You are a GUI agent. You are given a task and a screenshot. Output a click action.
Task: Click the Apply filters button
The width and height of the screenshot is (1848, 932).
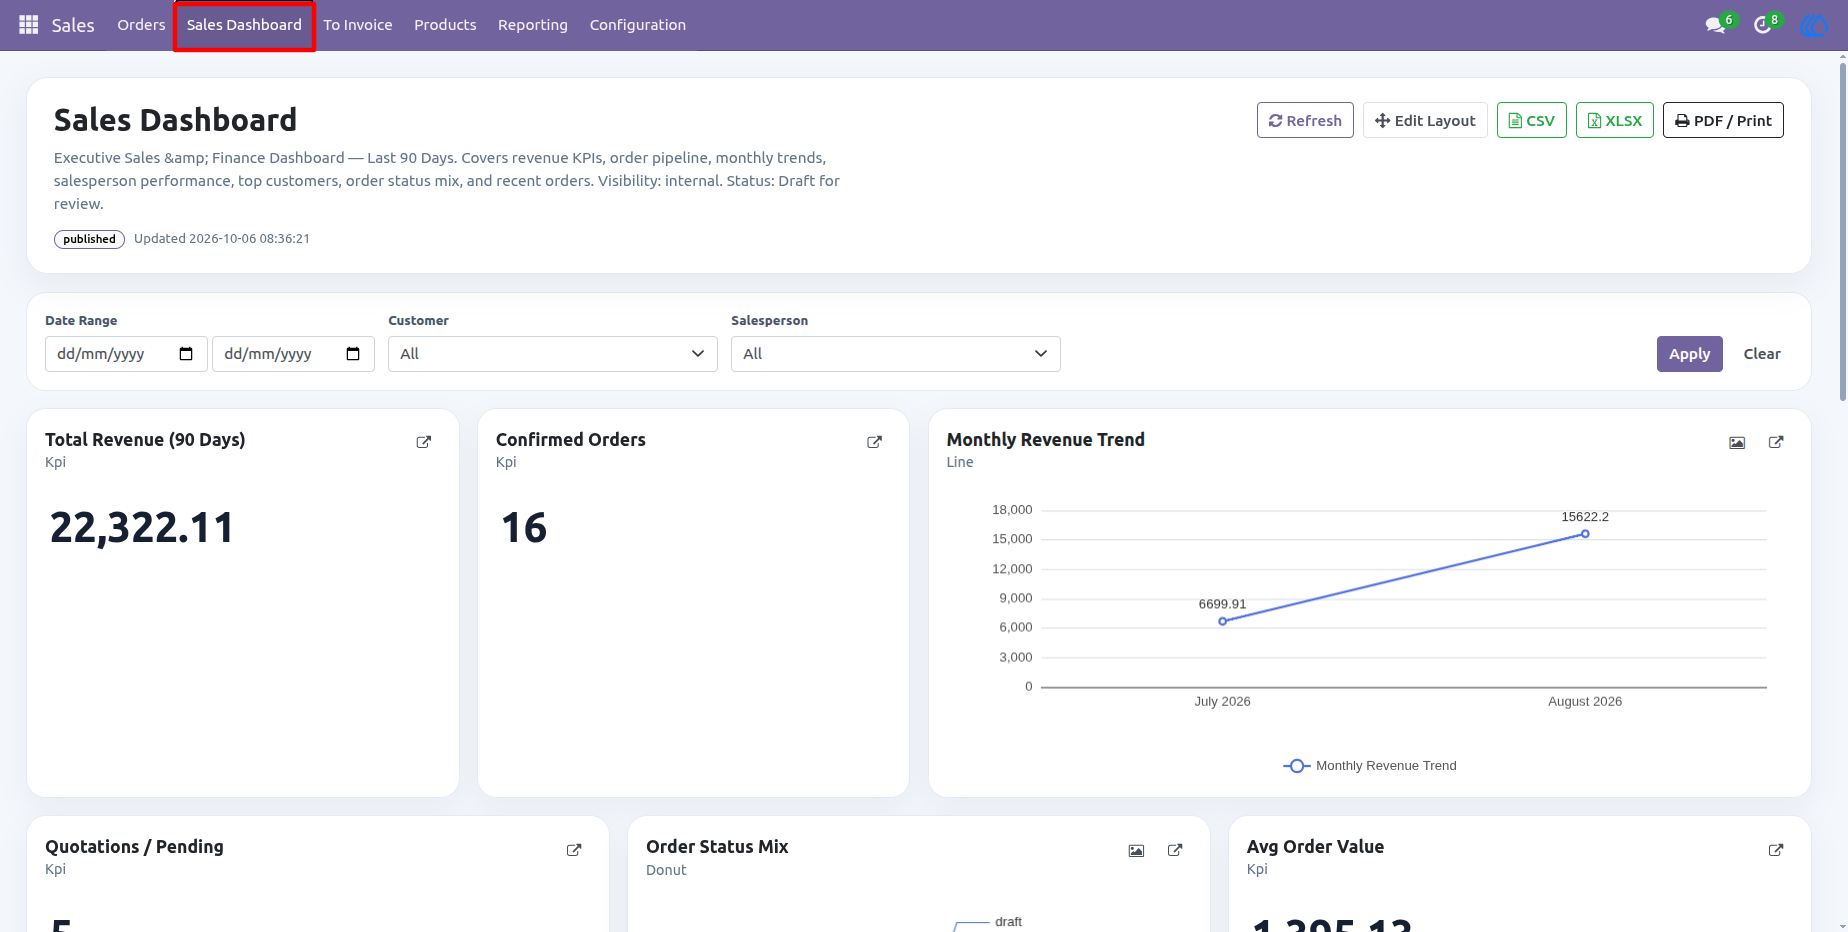pyautogui.click(x=1689, y=354)
